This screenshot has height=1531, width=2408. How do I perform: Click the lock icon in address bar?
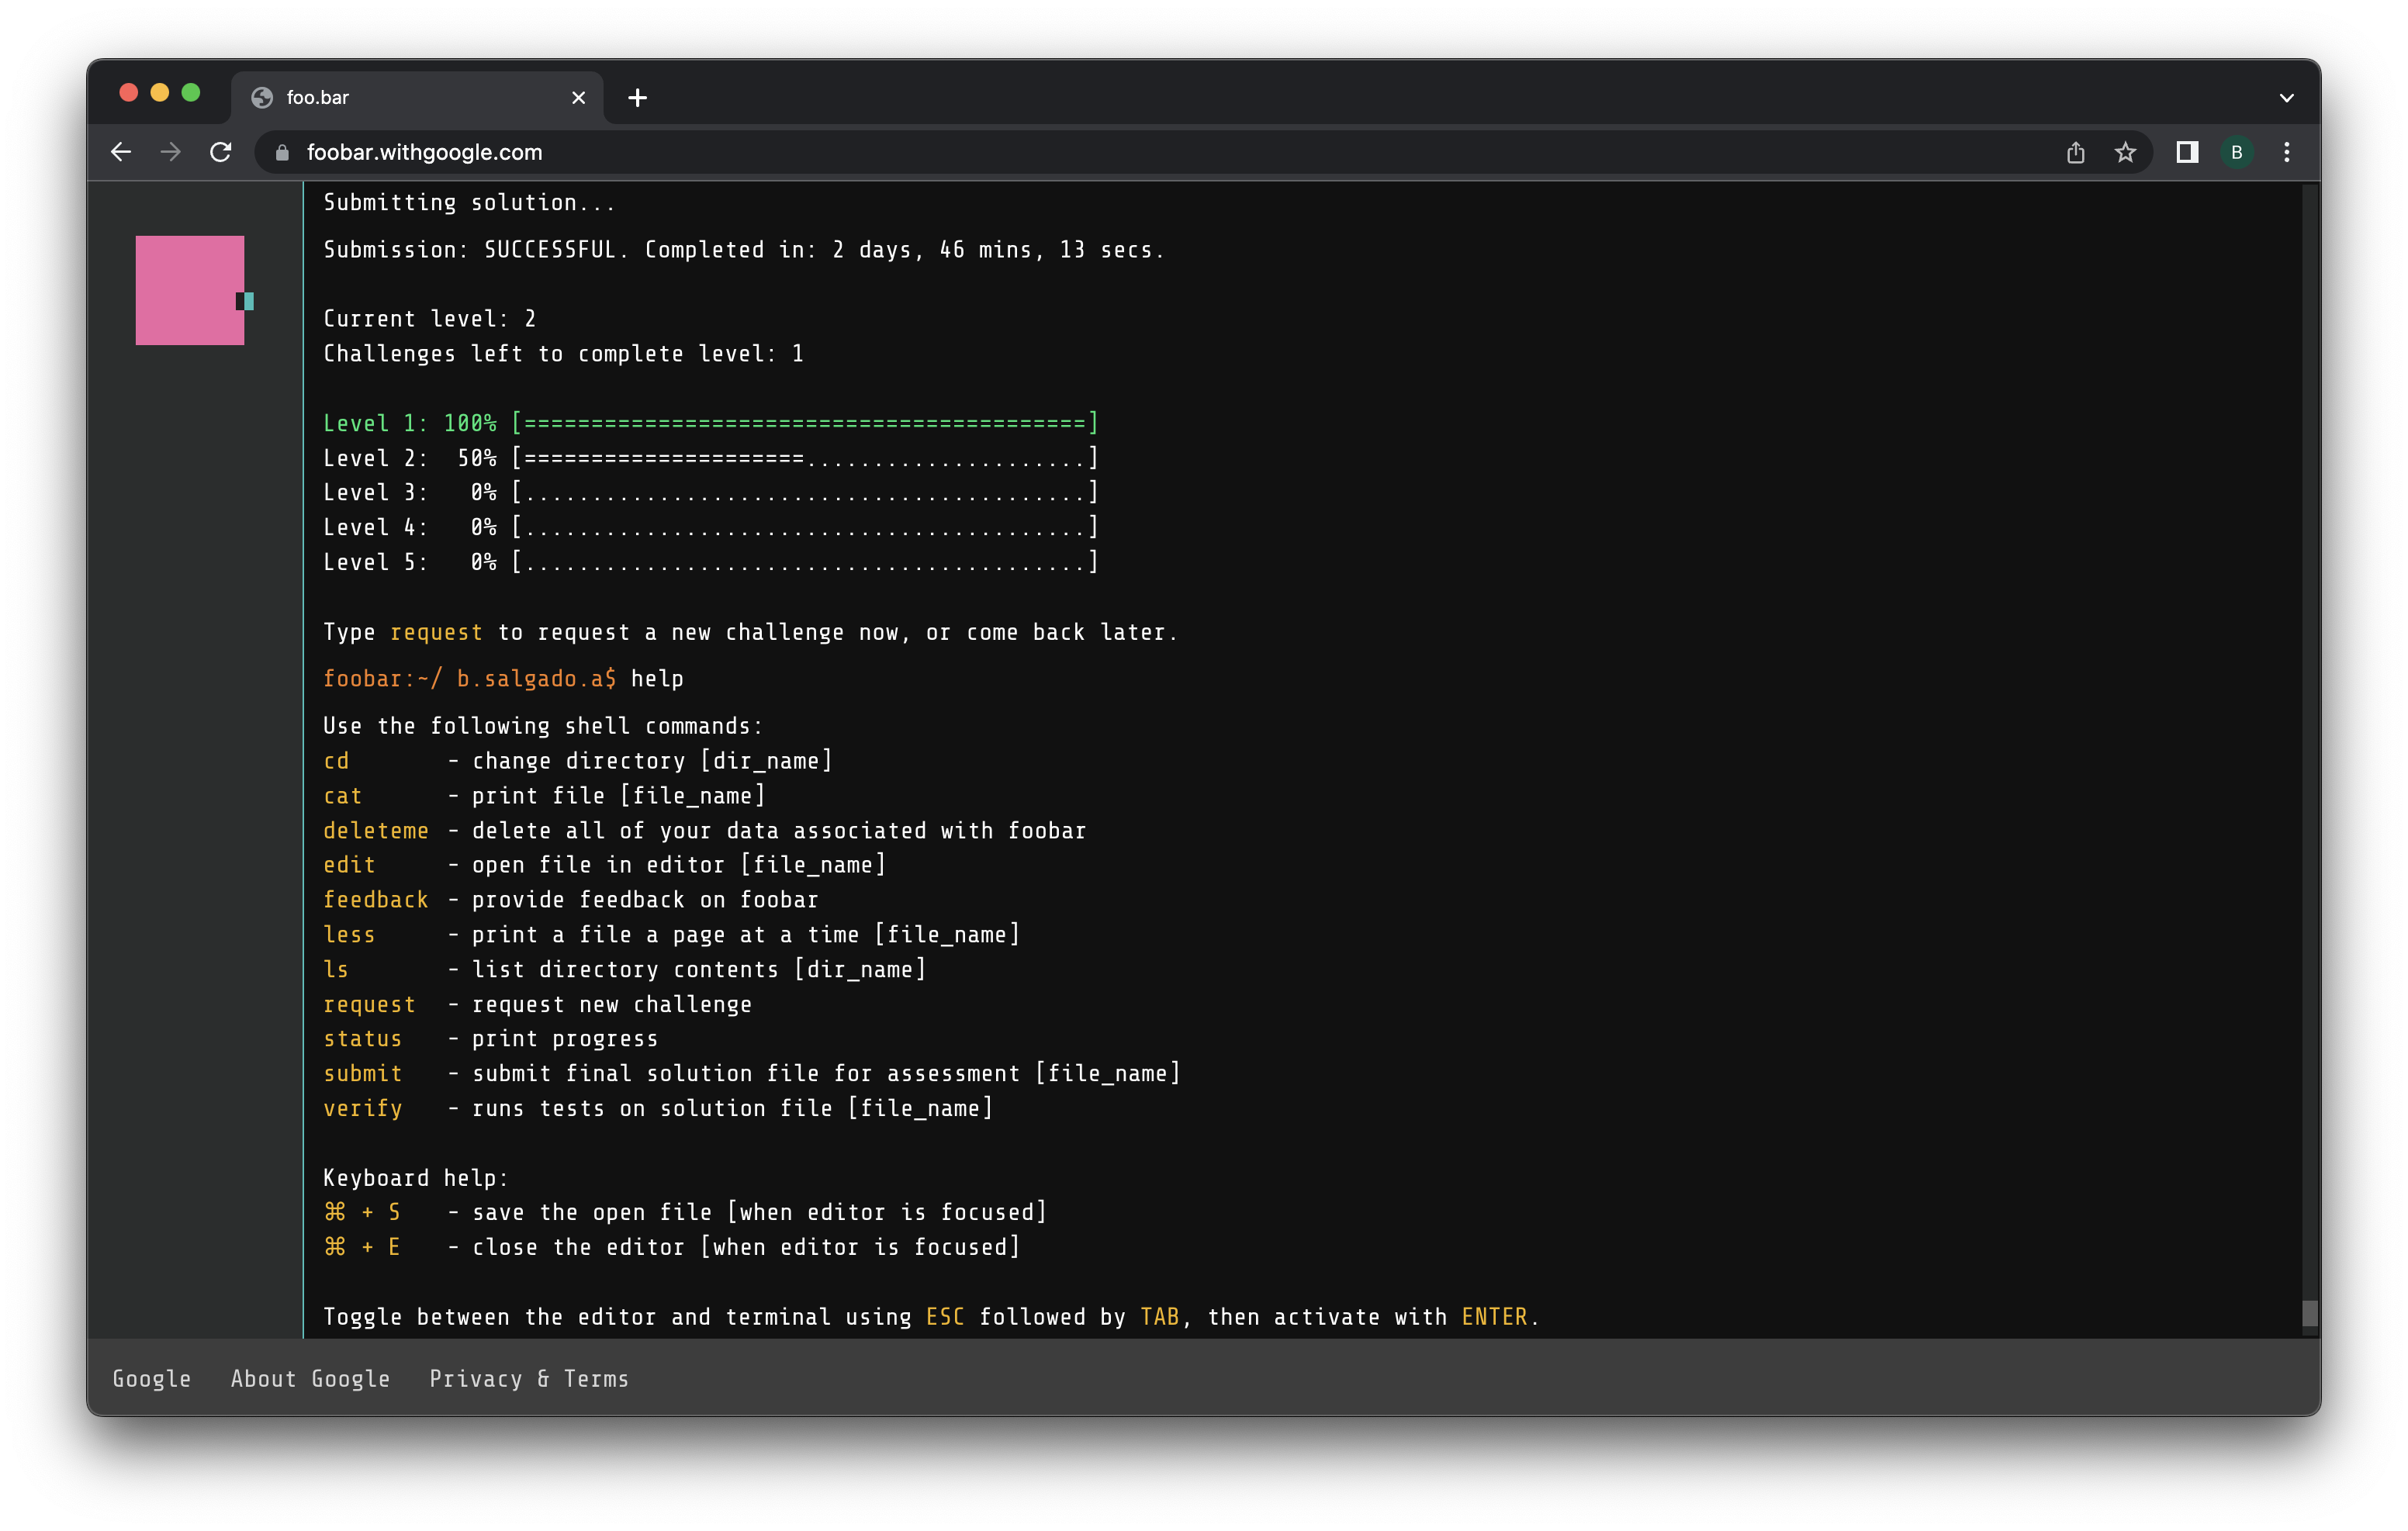click(x=282, y=153)
